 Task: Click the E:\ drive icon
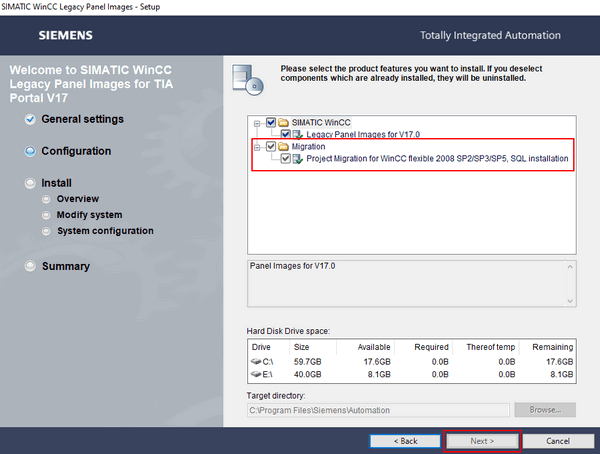[x=256, y=374]
